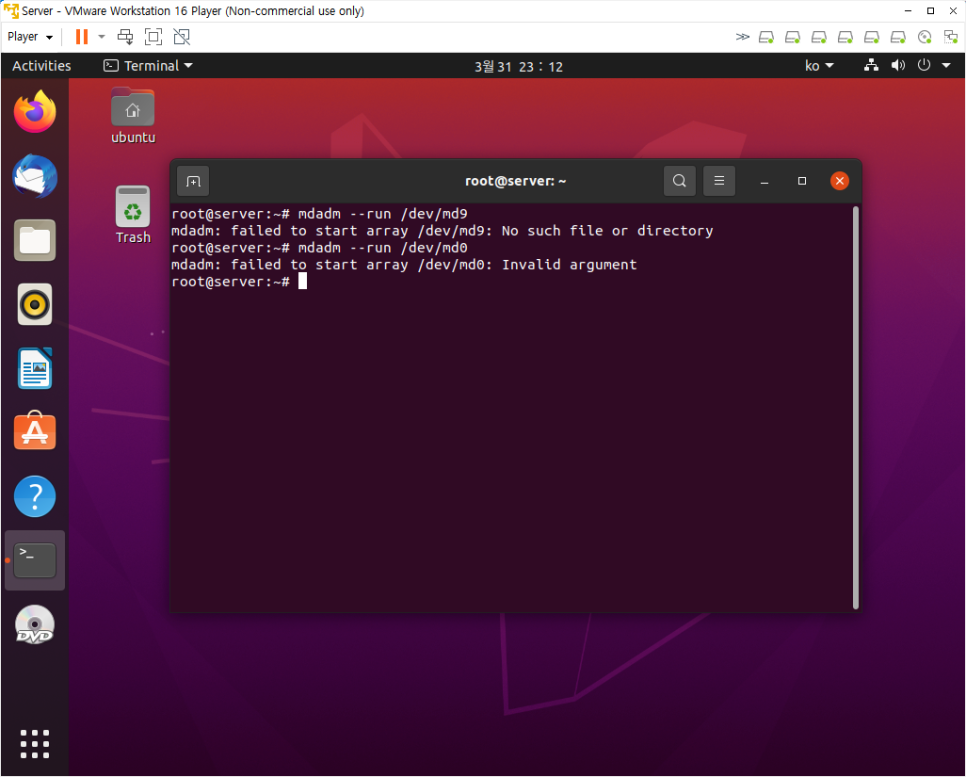Click the last terminal prompt with the cursor
The height and width of the screenshot is (777, 966).
[239, 282]
